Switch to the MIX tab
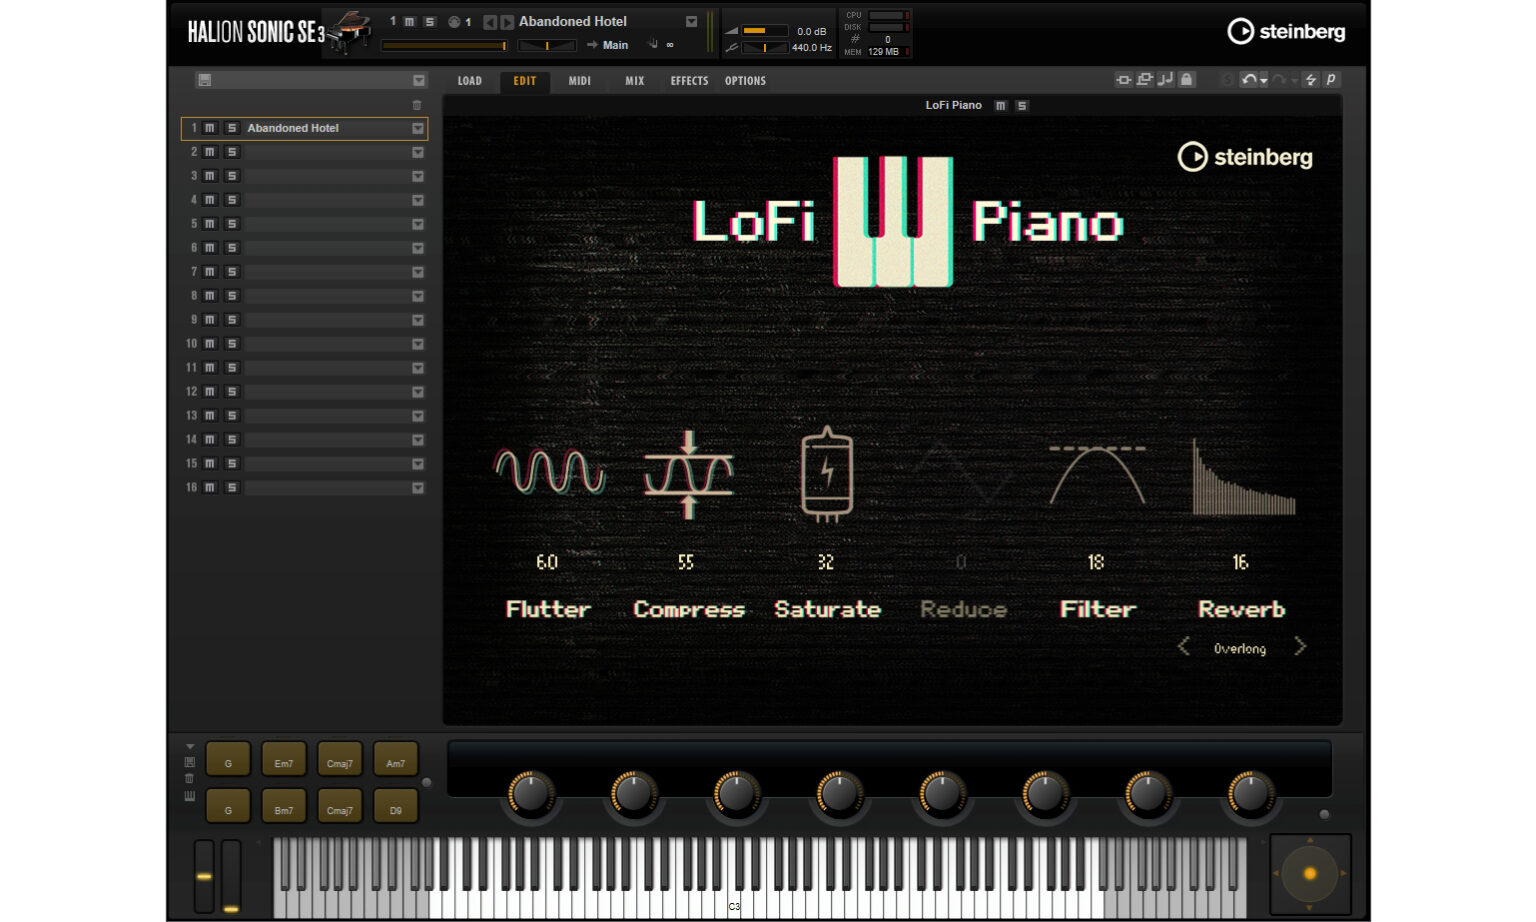This screenshot has height=922, width=1536. coord(634,81)
